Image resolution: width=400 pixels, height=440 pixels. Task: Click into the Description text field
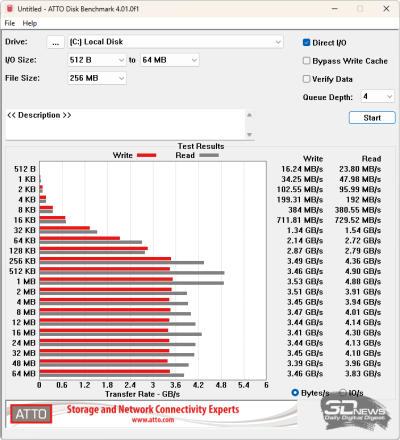click(126, 125)
